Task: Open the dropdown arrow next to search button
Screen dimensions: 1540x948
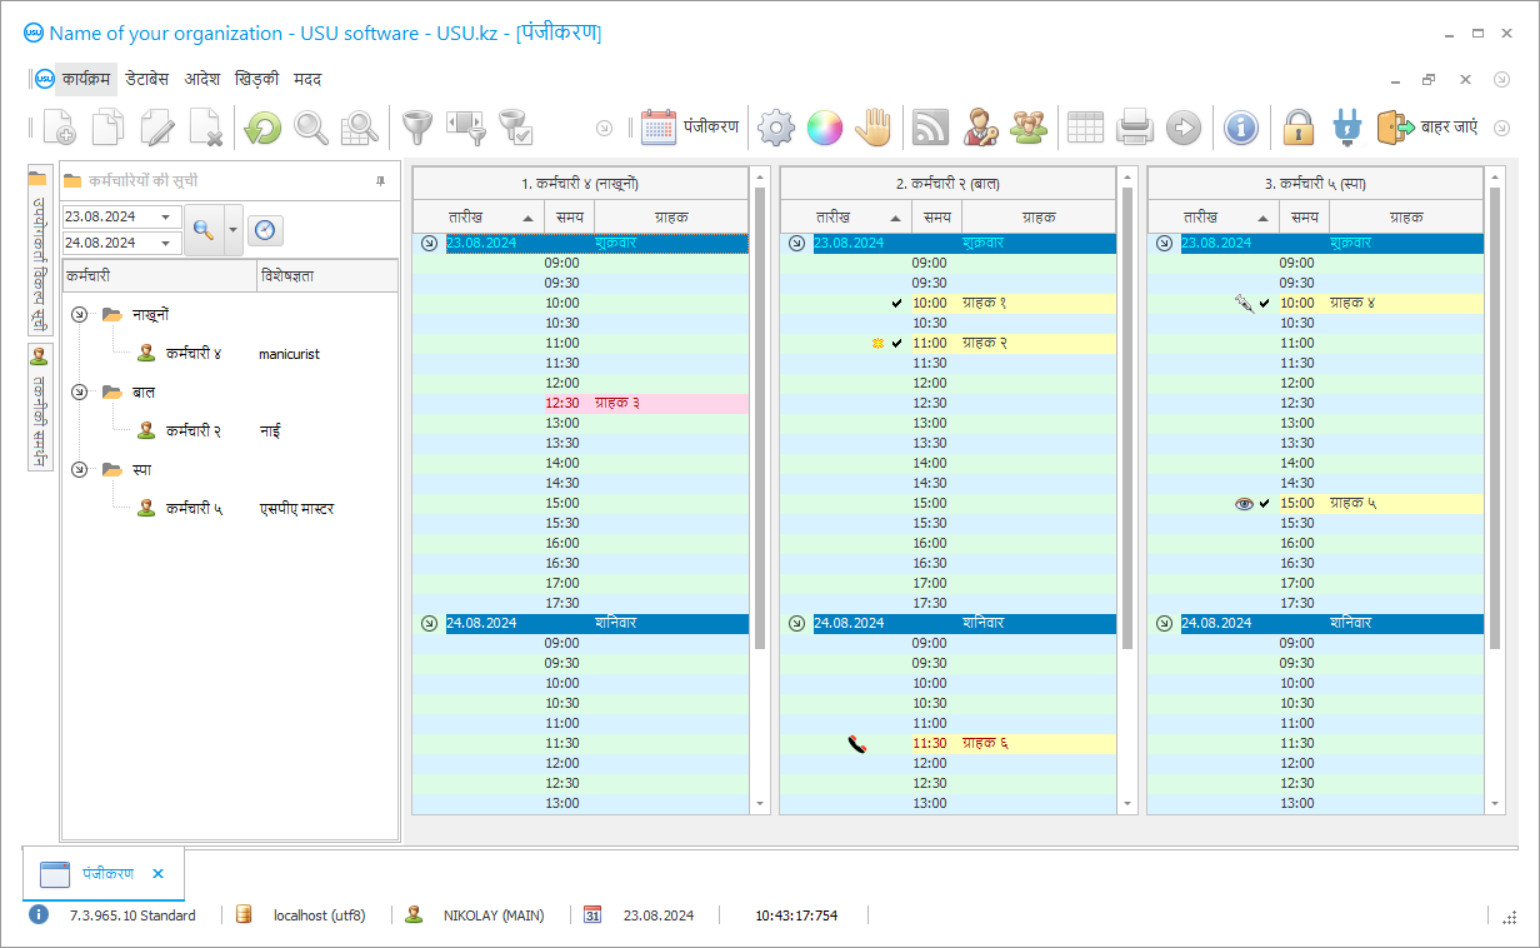Action: pos(233,230)
